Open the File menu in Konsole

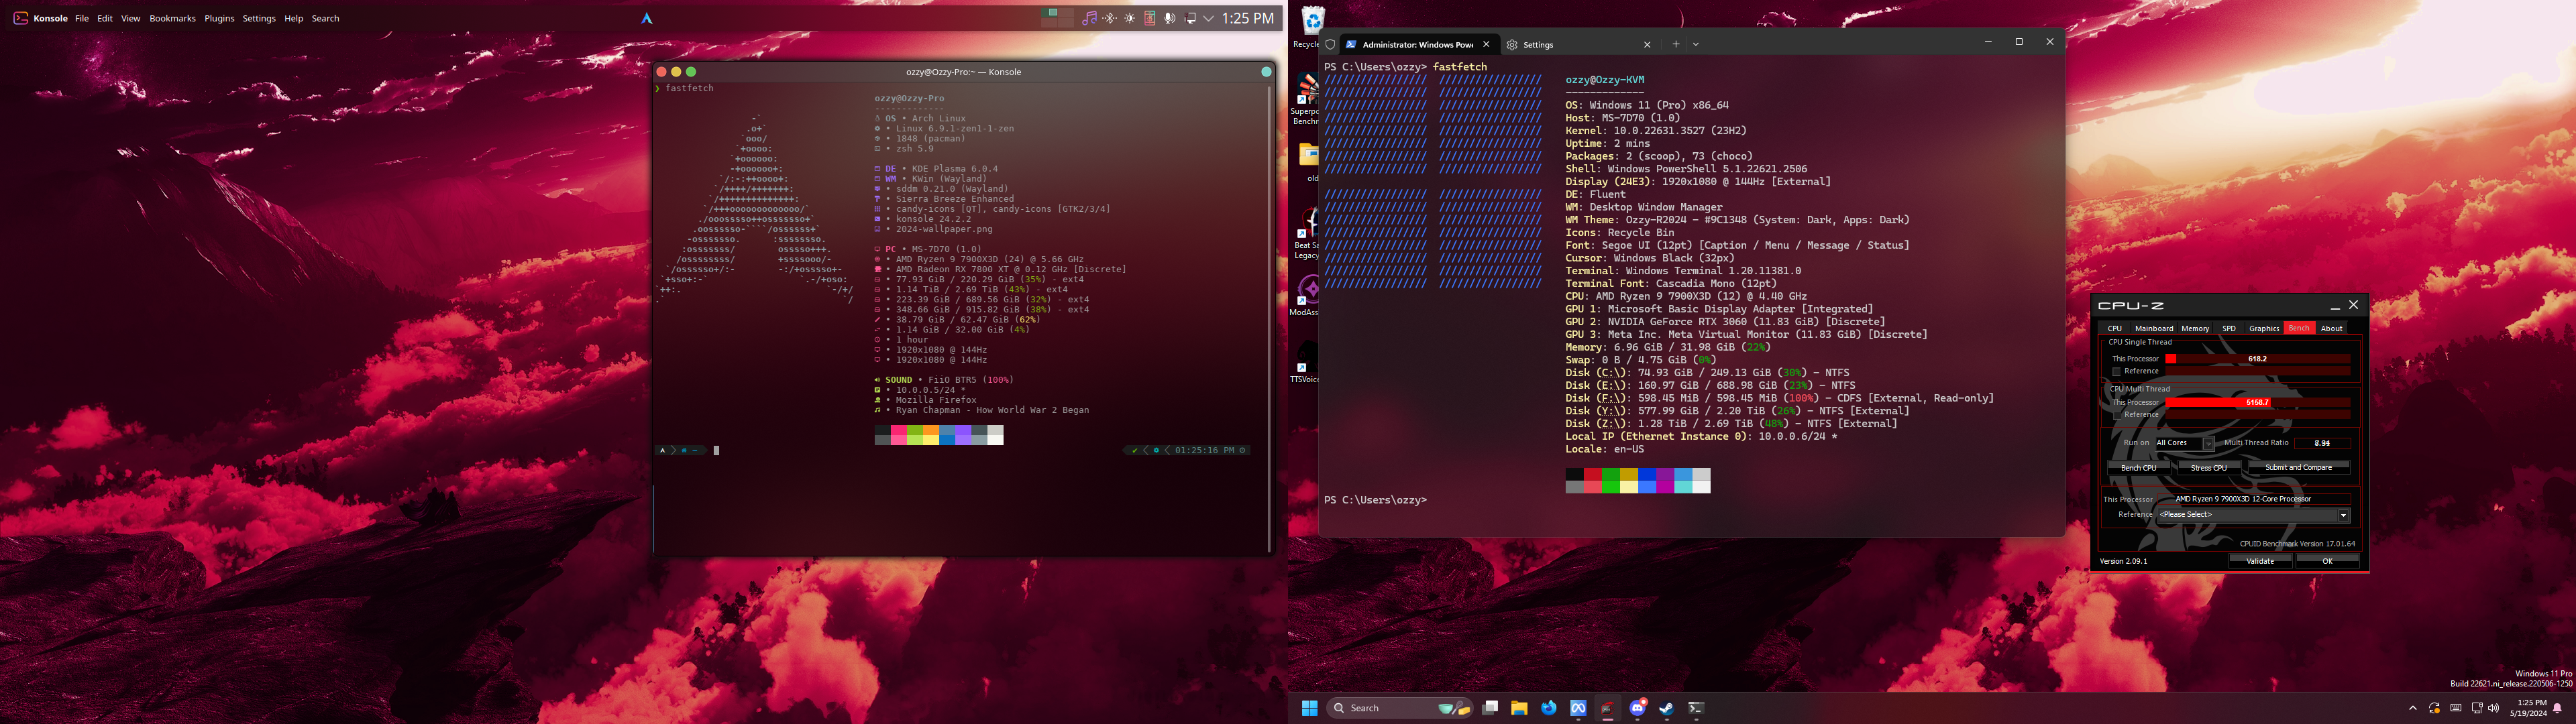[x=82, y=18]
